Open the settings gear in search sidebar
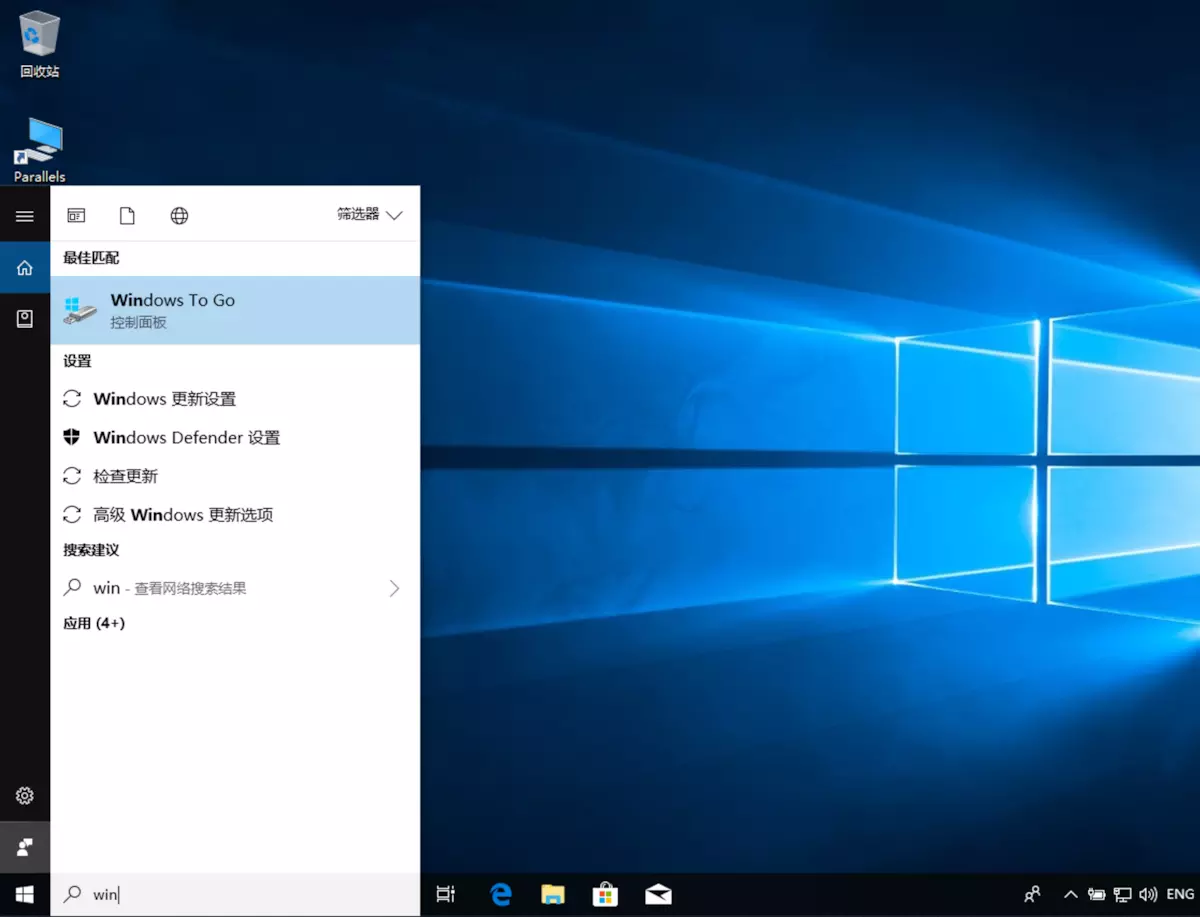This screenshot has width=1200, height=917. coord(25,796)
